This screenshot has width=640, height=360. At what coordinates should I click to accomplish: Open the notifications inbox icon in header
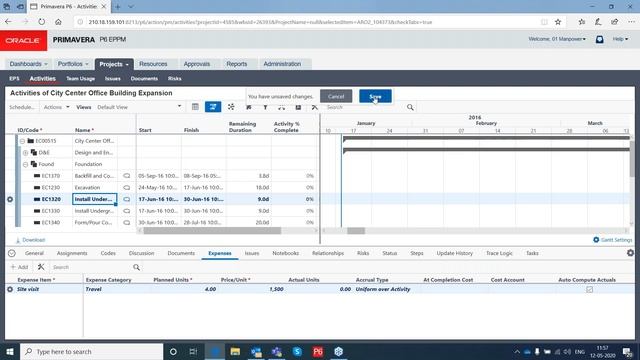599,39
